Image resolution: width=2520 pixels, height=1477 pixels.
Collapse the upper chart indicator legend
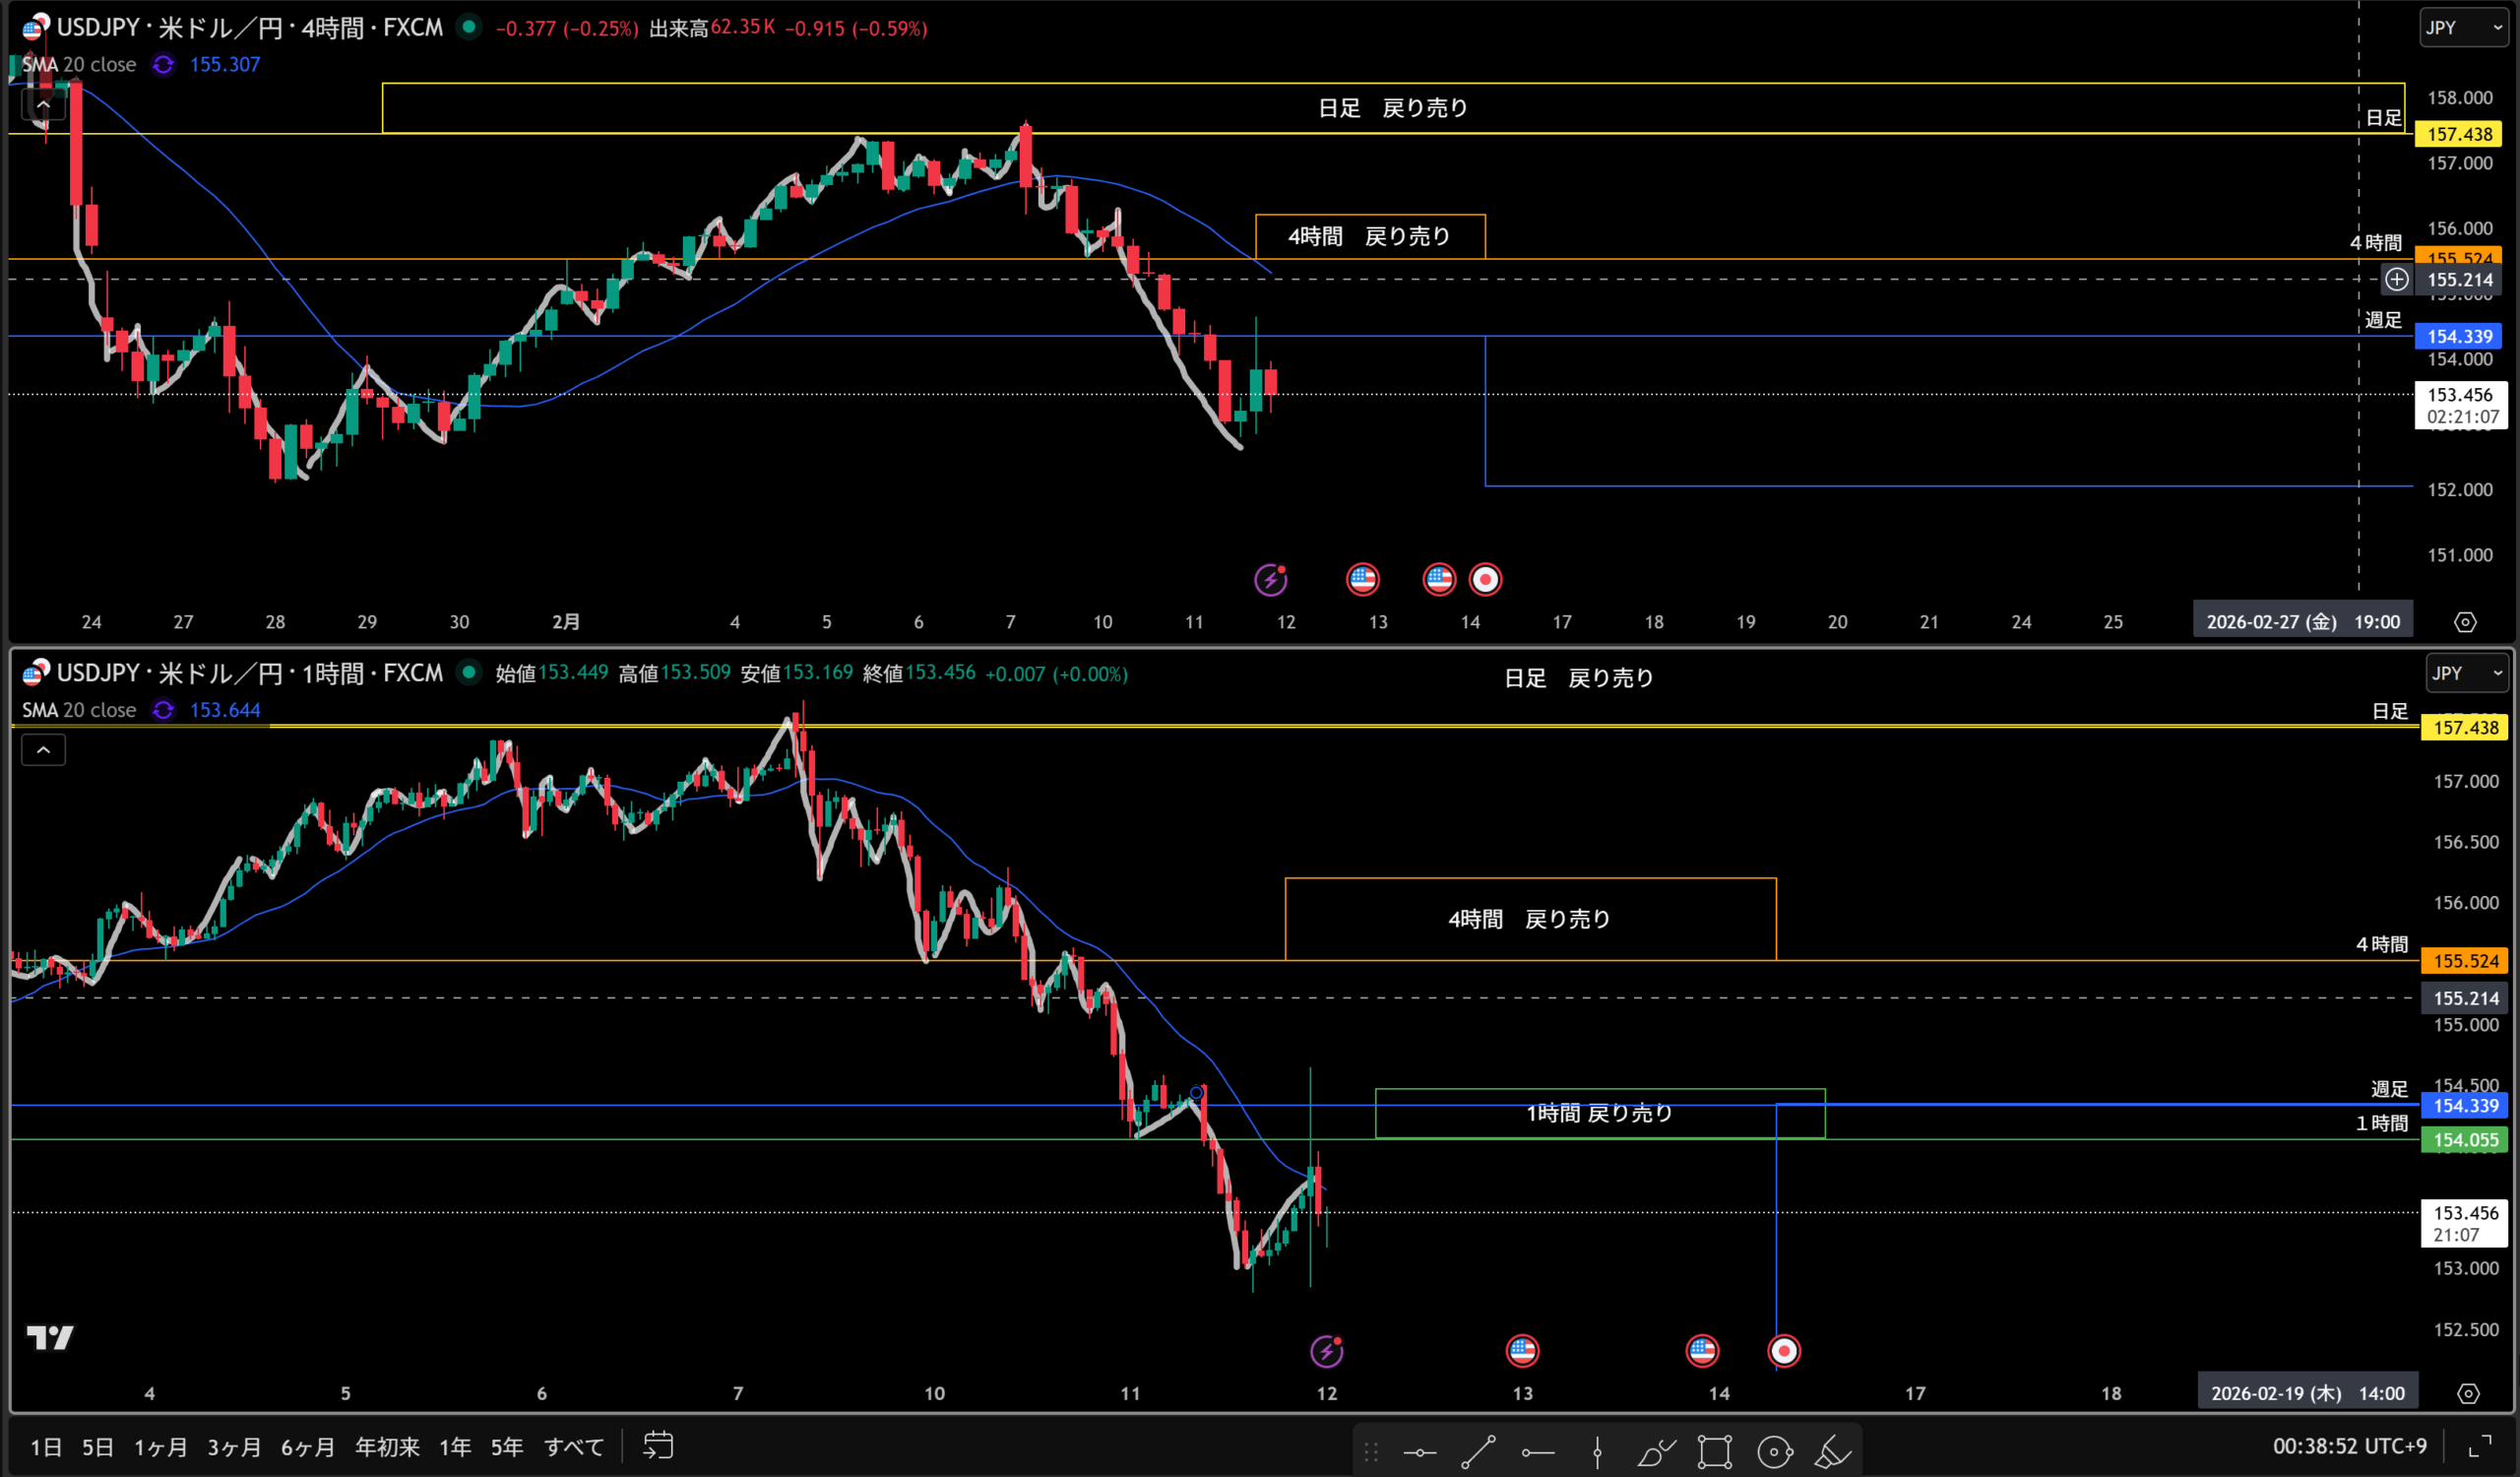pos(43,104)
